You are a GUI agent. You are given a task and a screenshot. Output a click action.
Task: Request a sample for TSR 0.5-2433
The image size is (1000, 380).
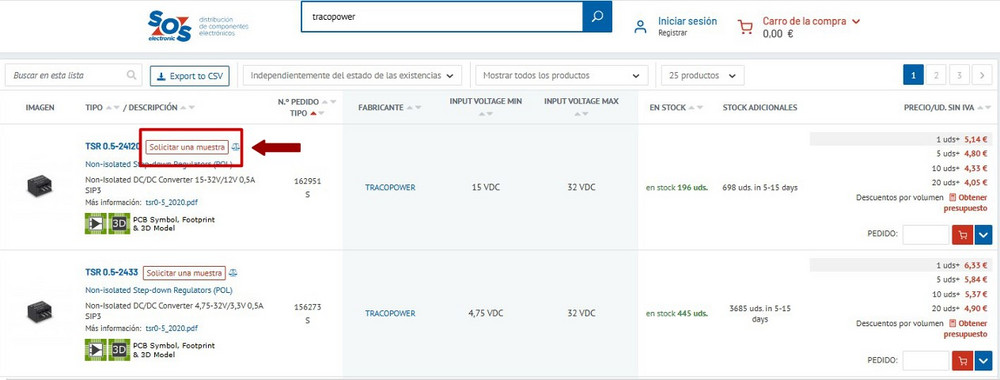click(184, 273)
